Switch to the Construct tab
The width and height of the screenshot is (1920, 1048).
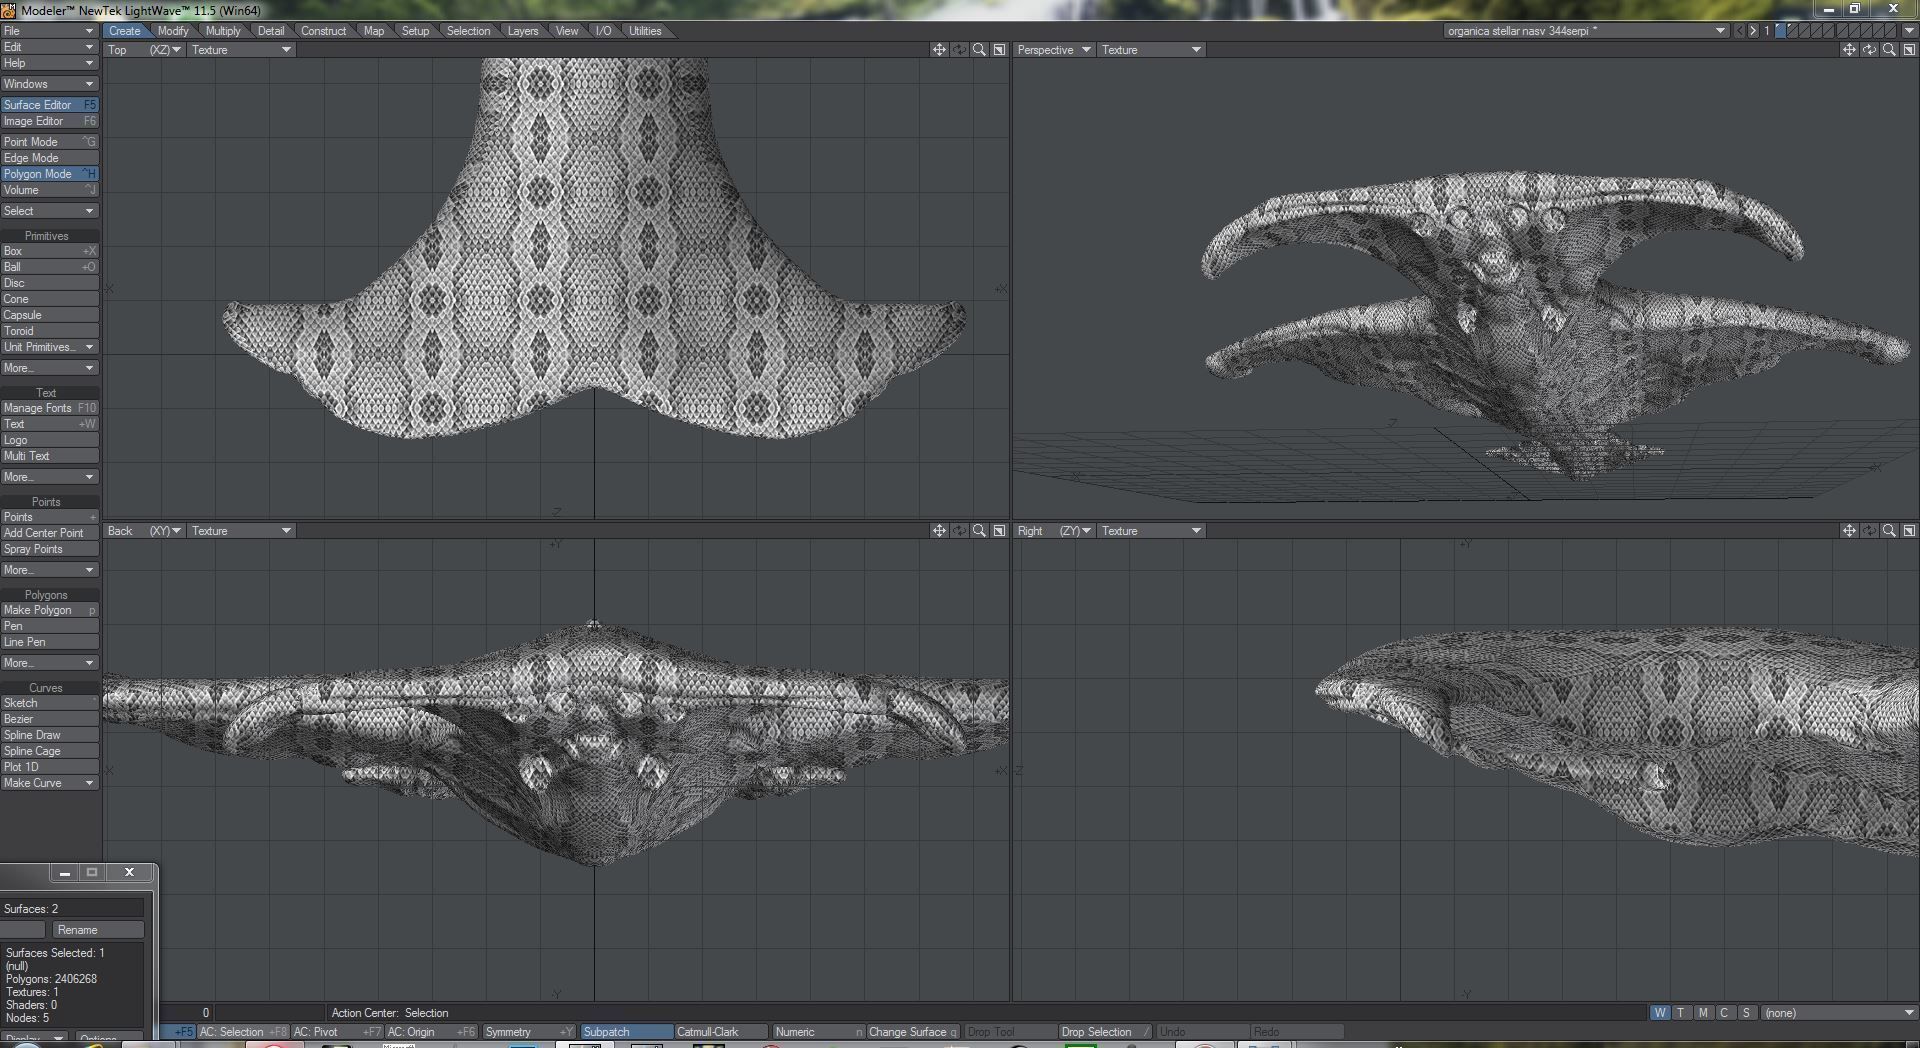[323, 31]
